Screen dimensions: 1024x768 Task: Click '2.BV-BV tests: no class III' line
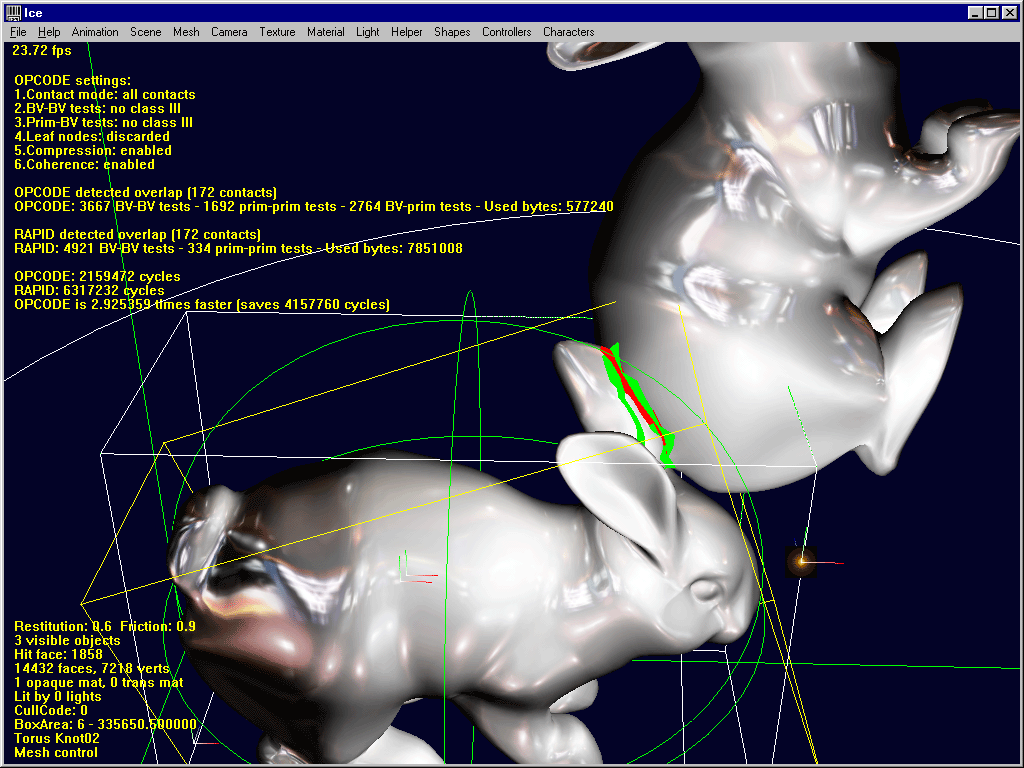(x=97, y=108)
